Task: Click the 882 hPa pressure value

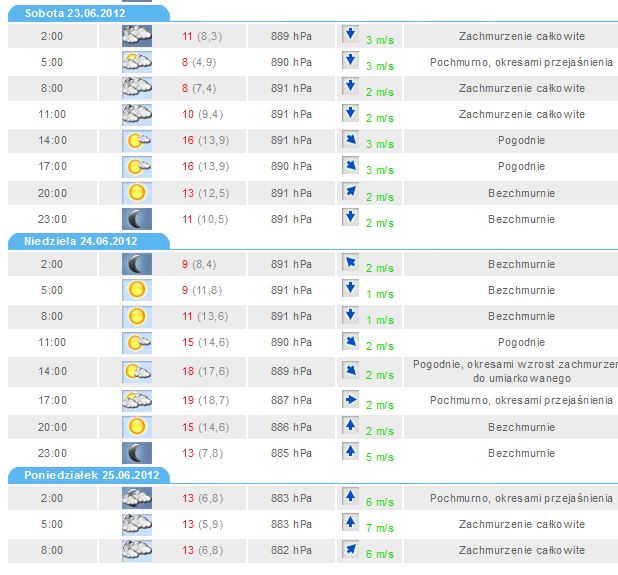Action: click(x=291, y=549)
